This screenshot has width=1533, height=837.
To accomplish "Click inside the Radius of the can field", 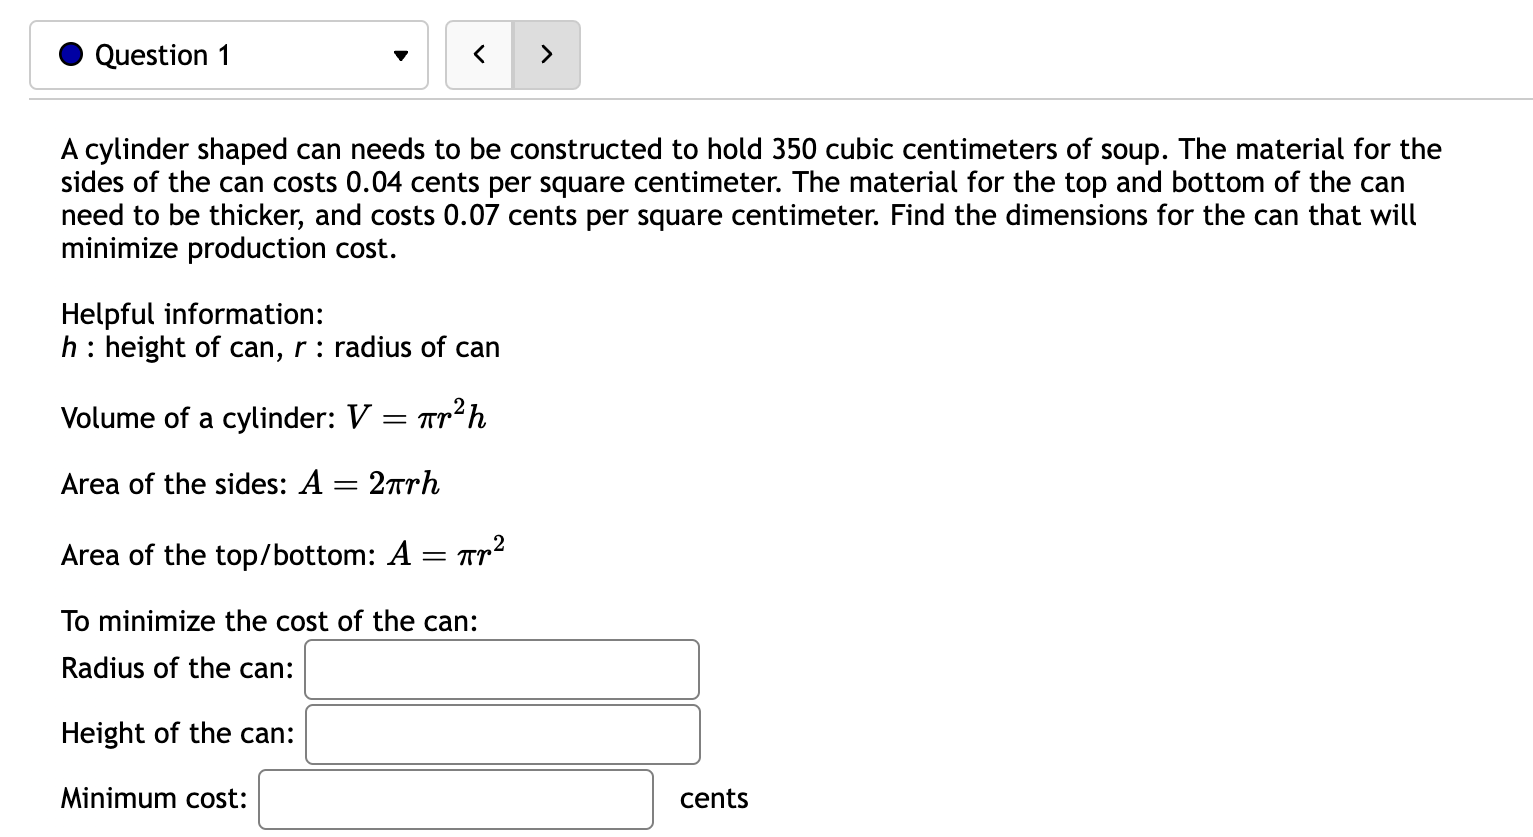I will click(x=501, y=669).
